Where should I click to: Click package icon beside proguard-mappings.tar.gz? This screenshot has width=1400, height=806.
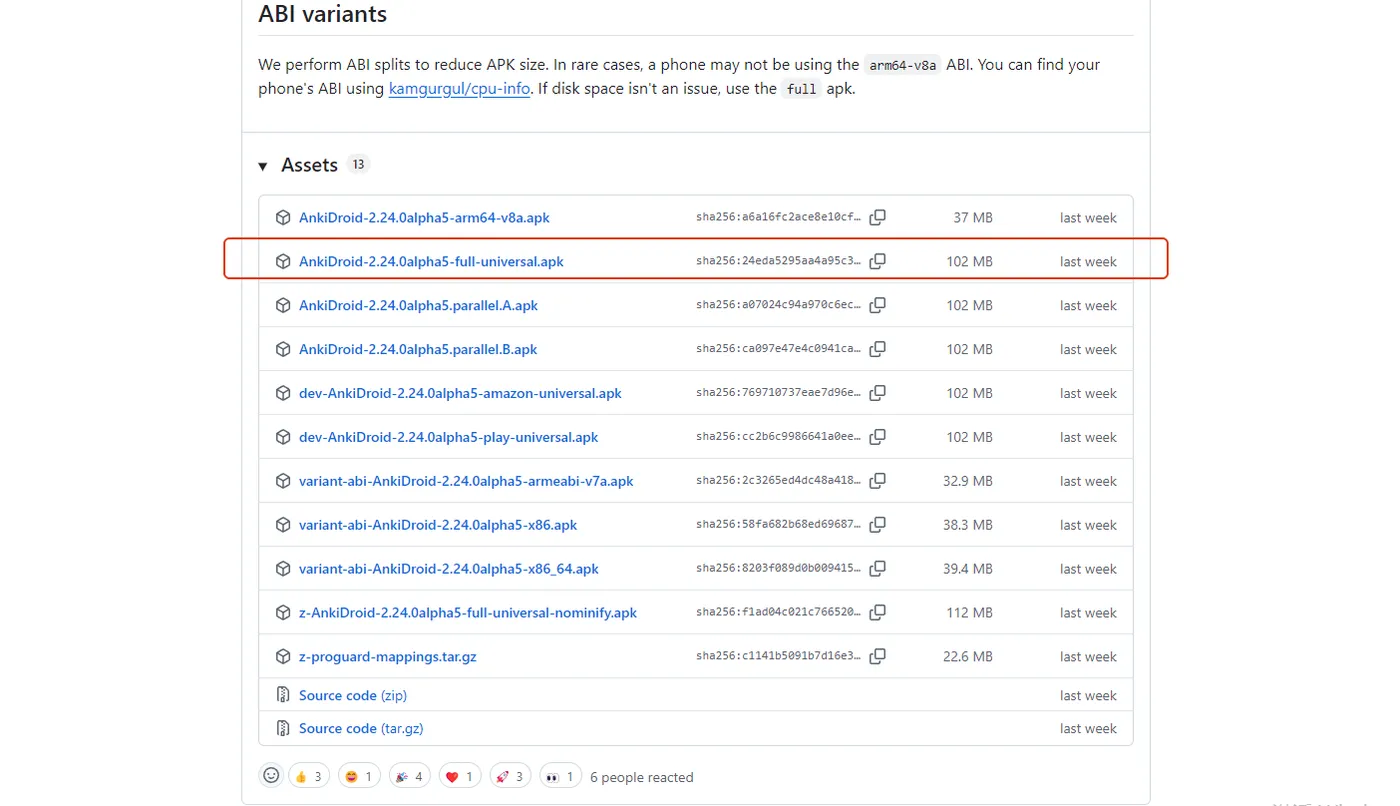click(x=283, y=658)
